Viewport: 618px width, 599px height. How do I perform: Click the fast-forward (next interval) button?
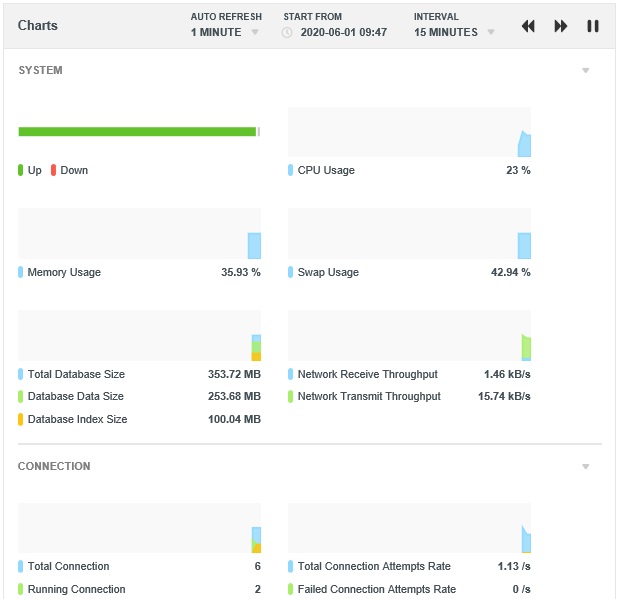click(560, 26)
